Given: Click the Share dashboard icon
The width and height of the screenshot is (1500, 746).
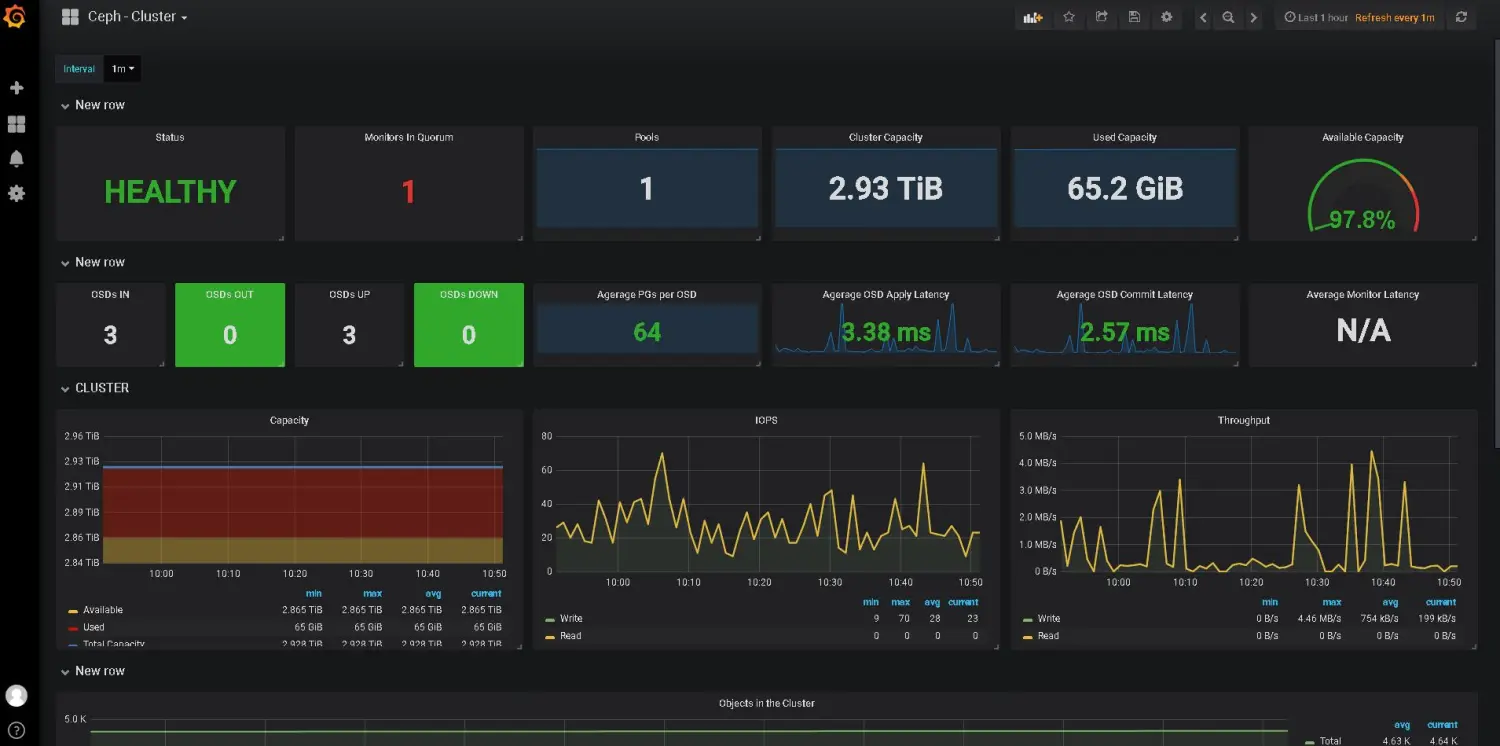Looking at the screenshot, I should tap(1102, 17).
